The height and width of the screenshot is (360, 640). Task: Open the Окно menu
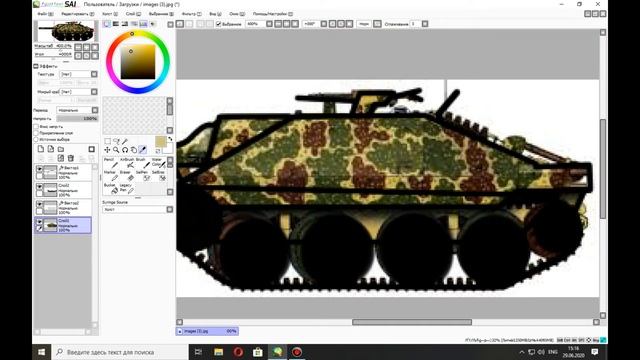tap(236, 14)
